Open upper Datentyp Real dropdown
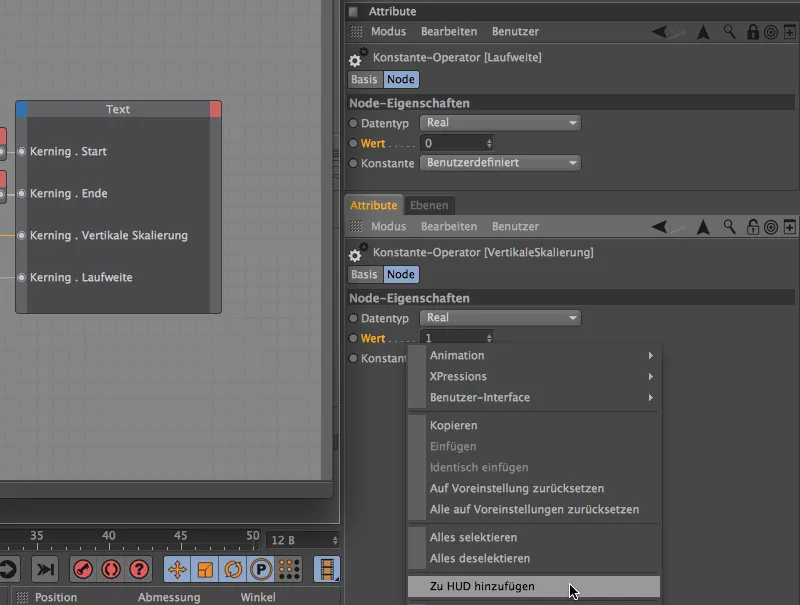 500,122
